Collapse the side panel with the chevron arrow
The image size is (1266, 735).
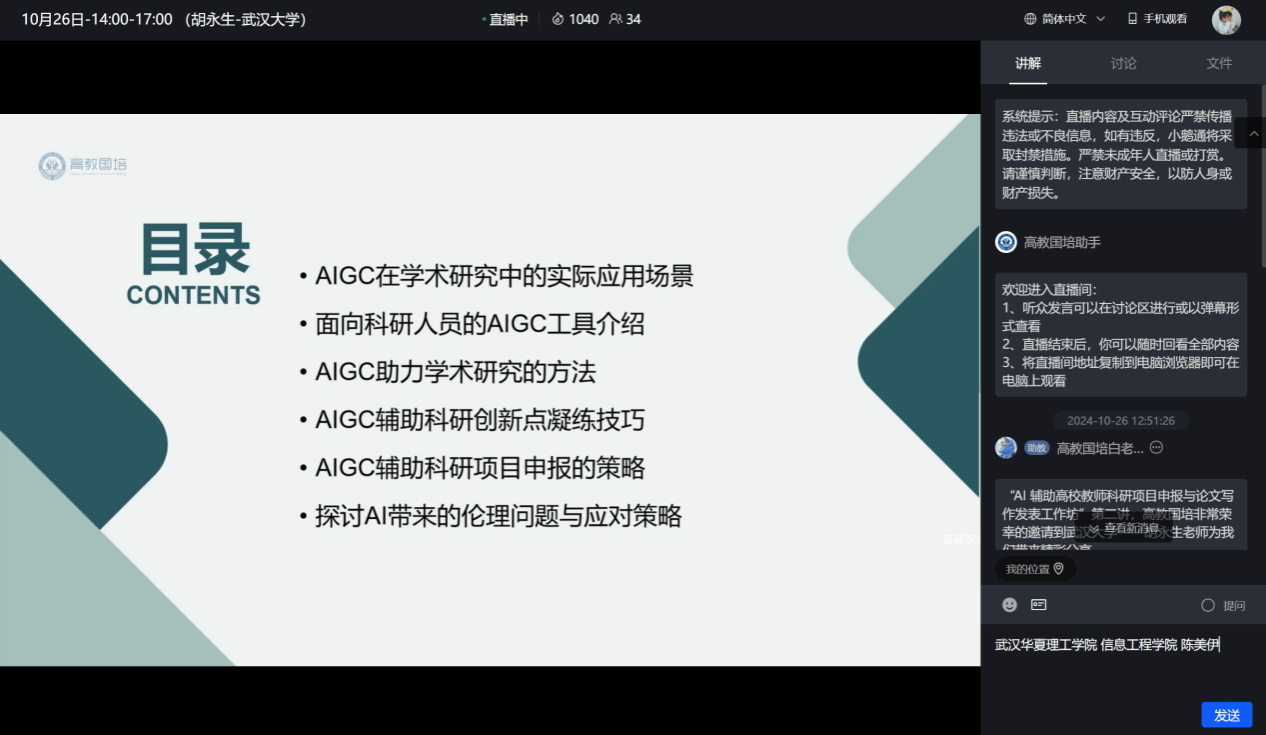1250,132
